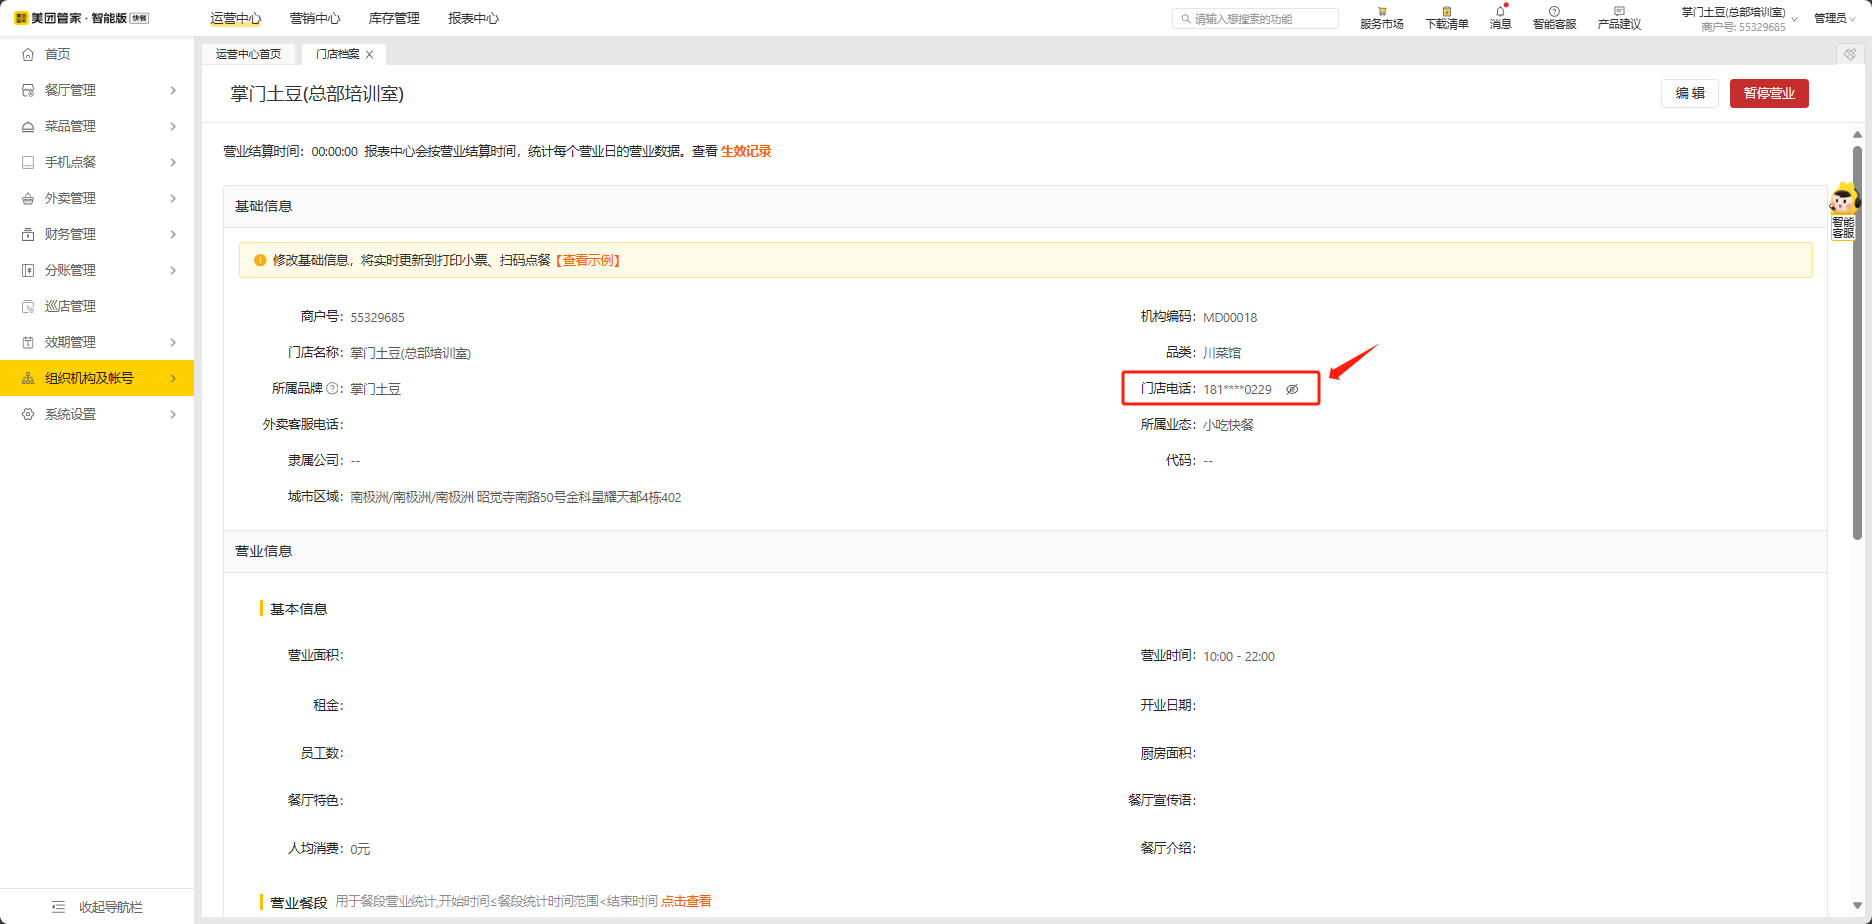Open 智能客服 help icon in the header
This screenshot has height=924, width=1872.
click(x=1554, y=11)
